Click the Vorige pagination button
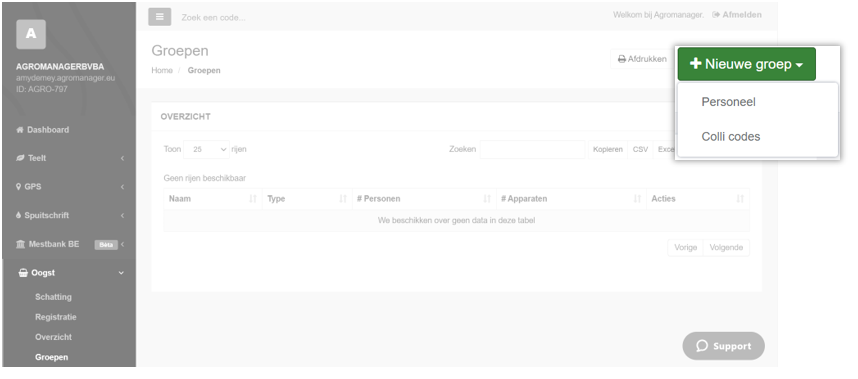Image resolution: width=858 pixels, height=379 pixels. 686,248
